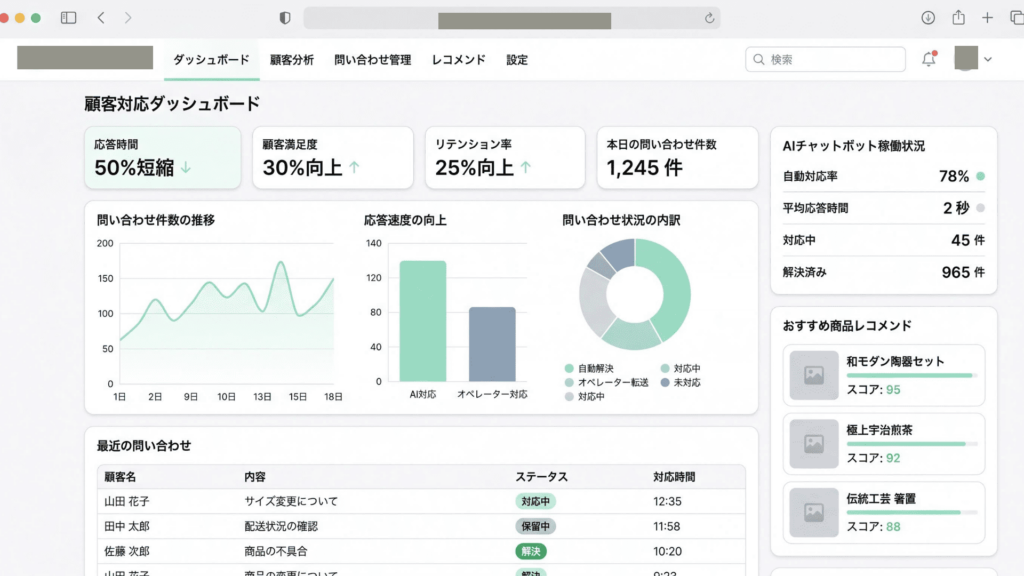The height and width of the screenshot is (576, 1024).
Task: Click the 和モダン陶器セット thumbnail image
Action: 814,376
